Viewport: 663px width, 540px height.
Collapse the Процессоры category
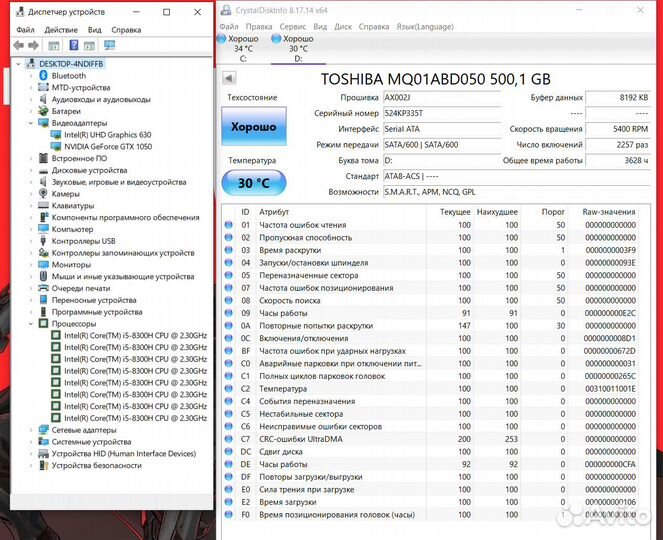[x=30, y=323]
